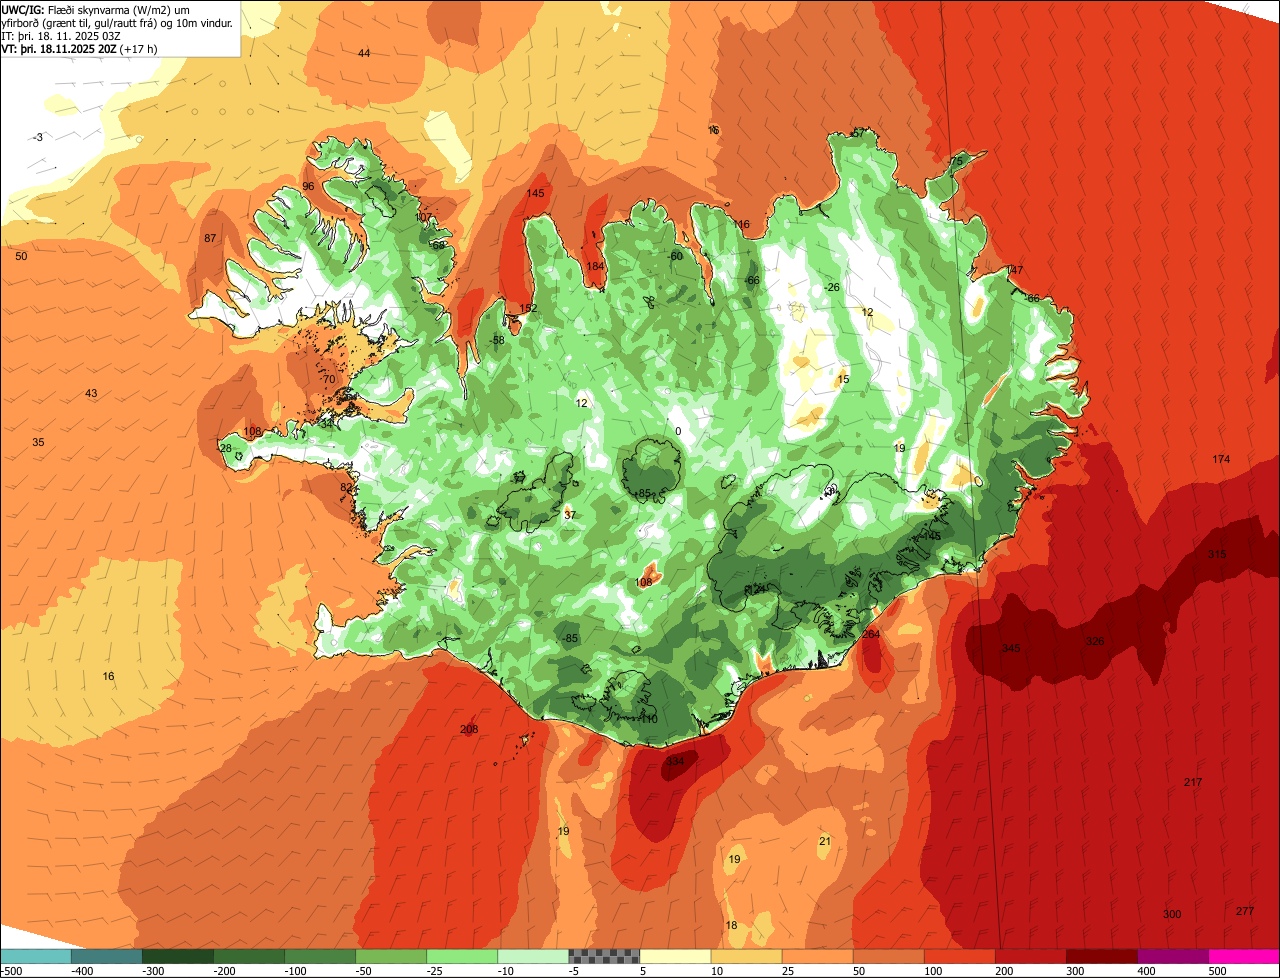Click the -500 legend label
Image resolution: width=1280 pixels, height=978 pixels.
(x=12, y=970)
